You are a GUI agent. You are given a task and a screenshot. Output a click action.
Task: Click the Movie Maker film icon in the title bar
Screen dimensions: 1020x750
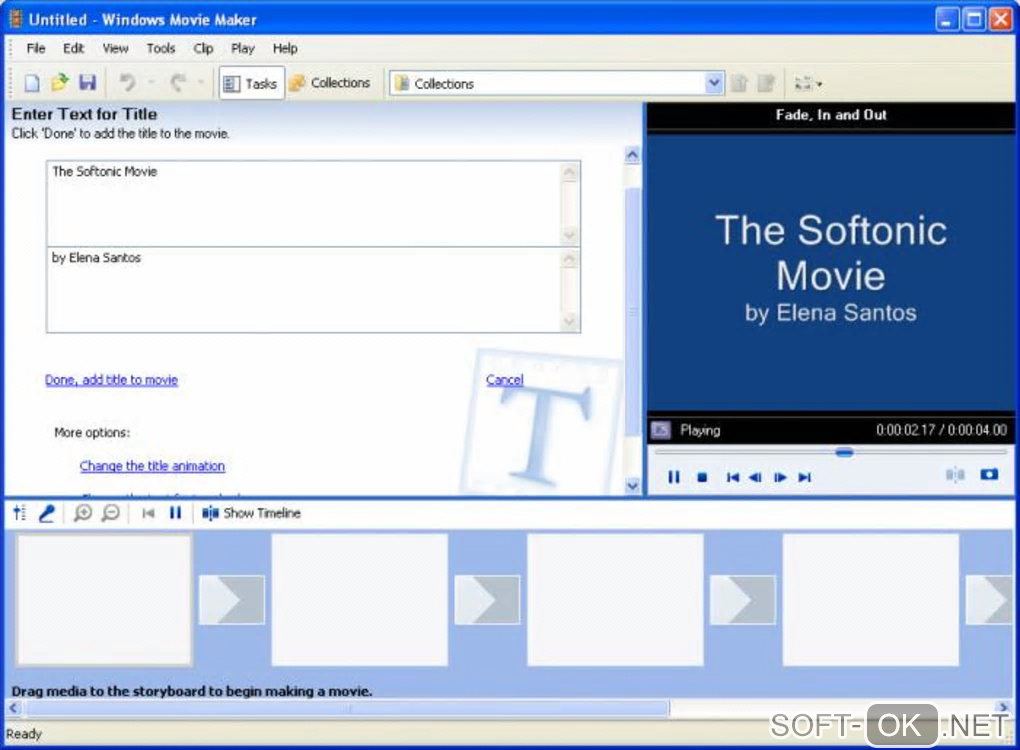(x=15, y=20)
